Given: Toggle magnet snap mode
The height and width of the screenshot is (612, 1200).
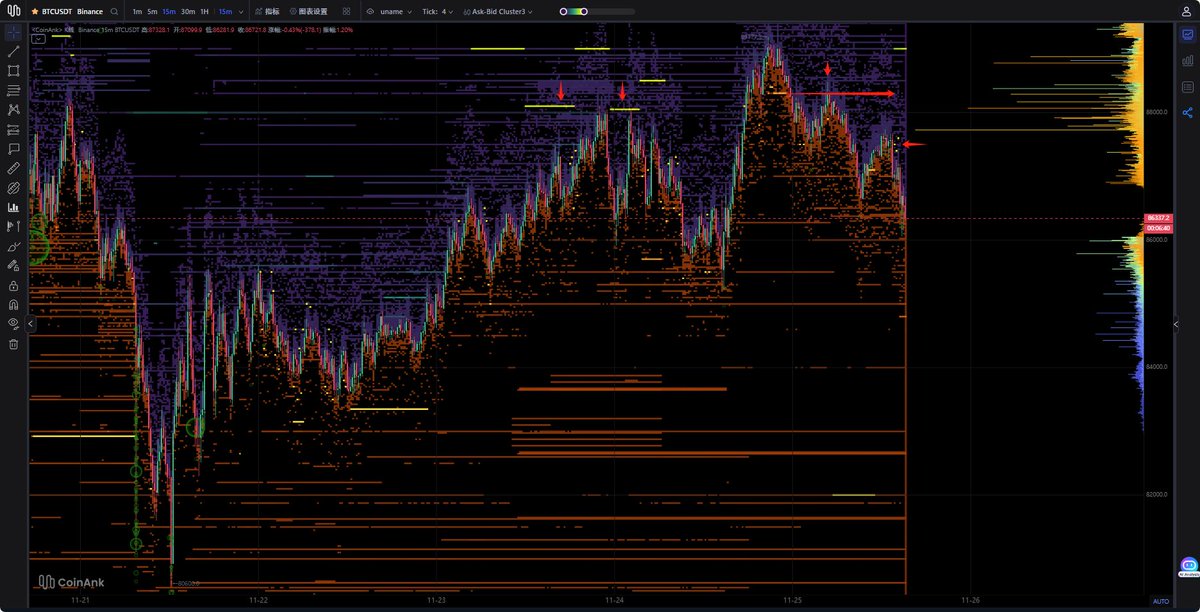Looking at the screenshot, I should (13, 305).
